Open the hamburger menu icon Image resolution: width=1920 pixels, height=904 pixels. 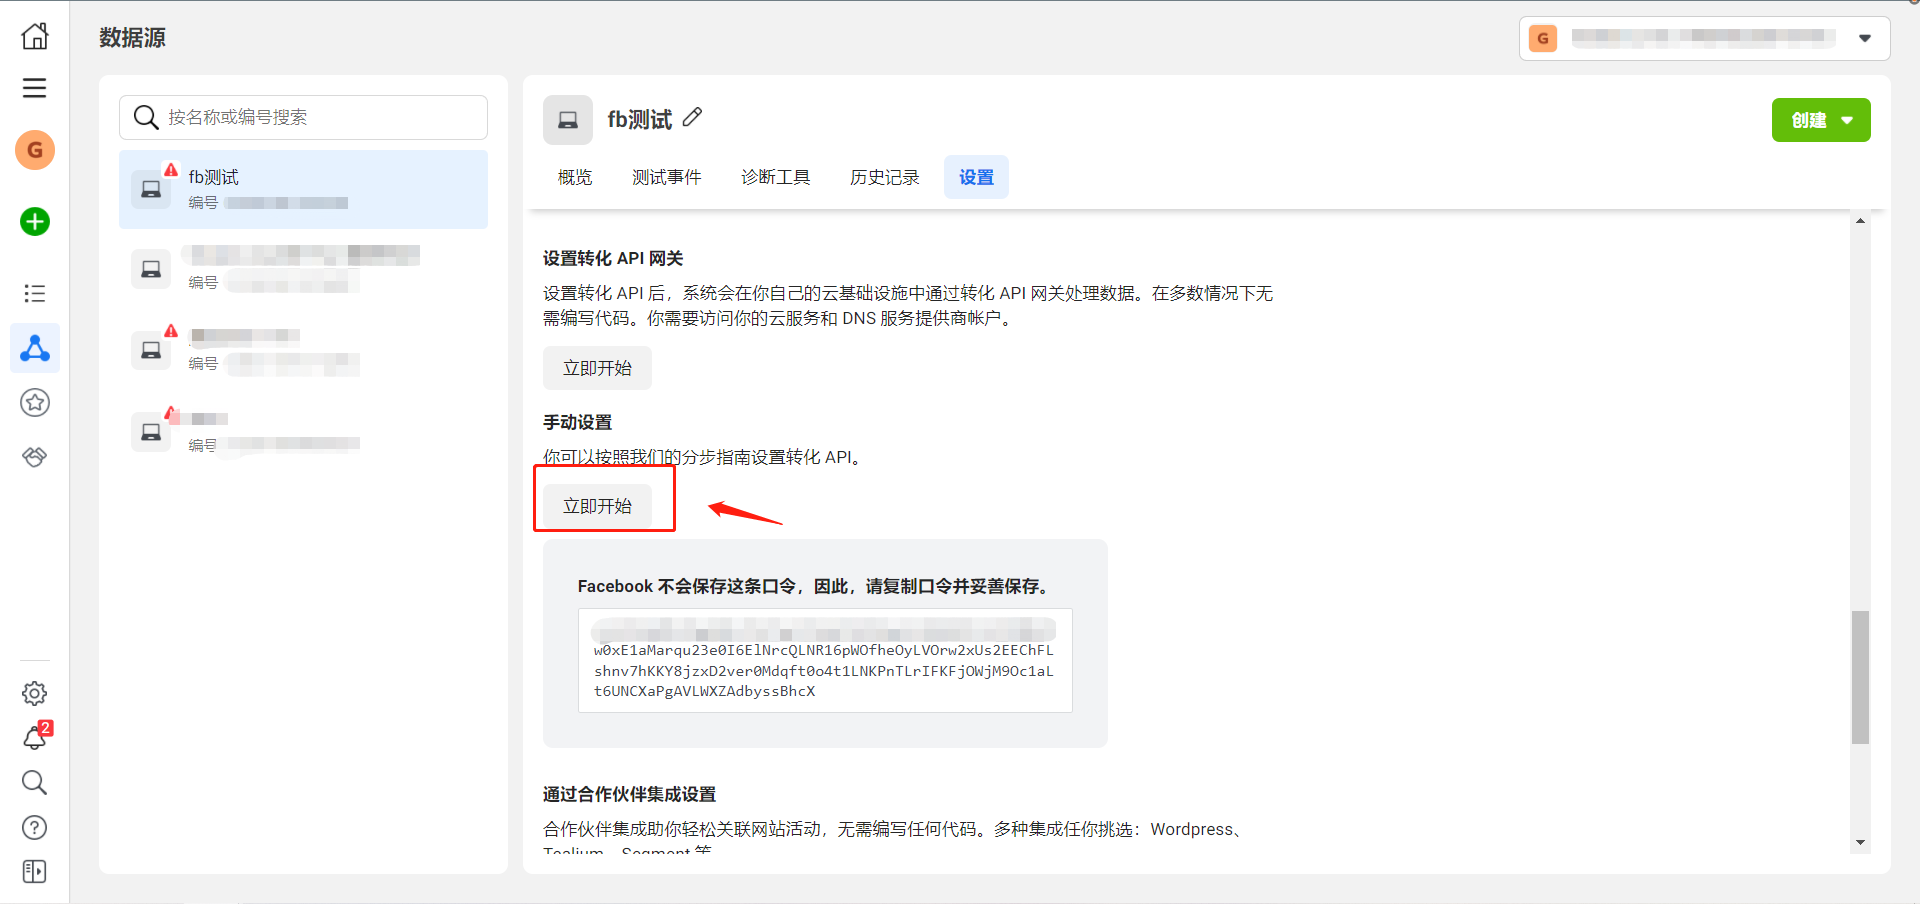click(x=35, y=88)
